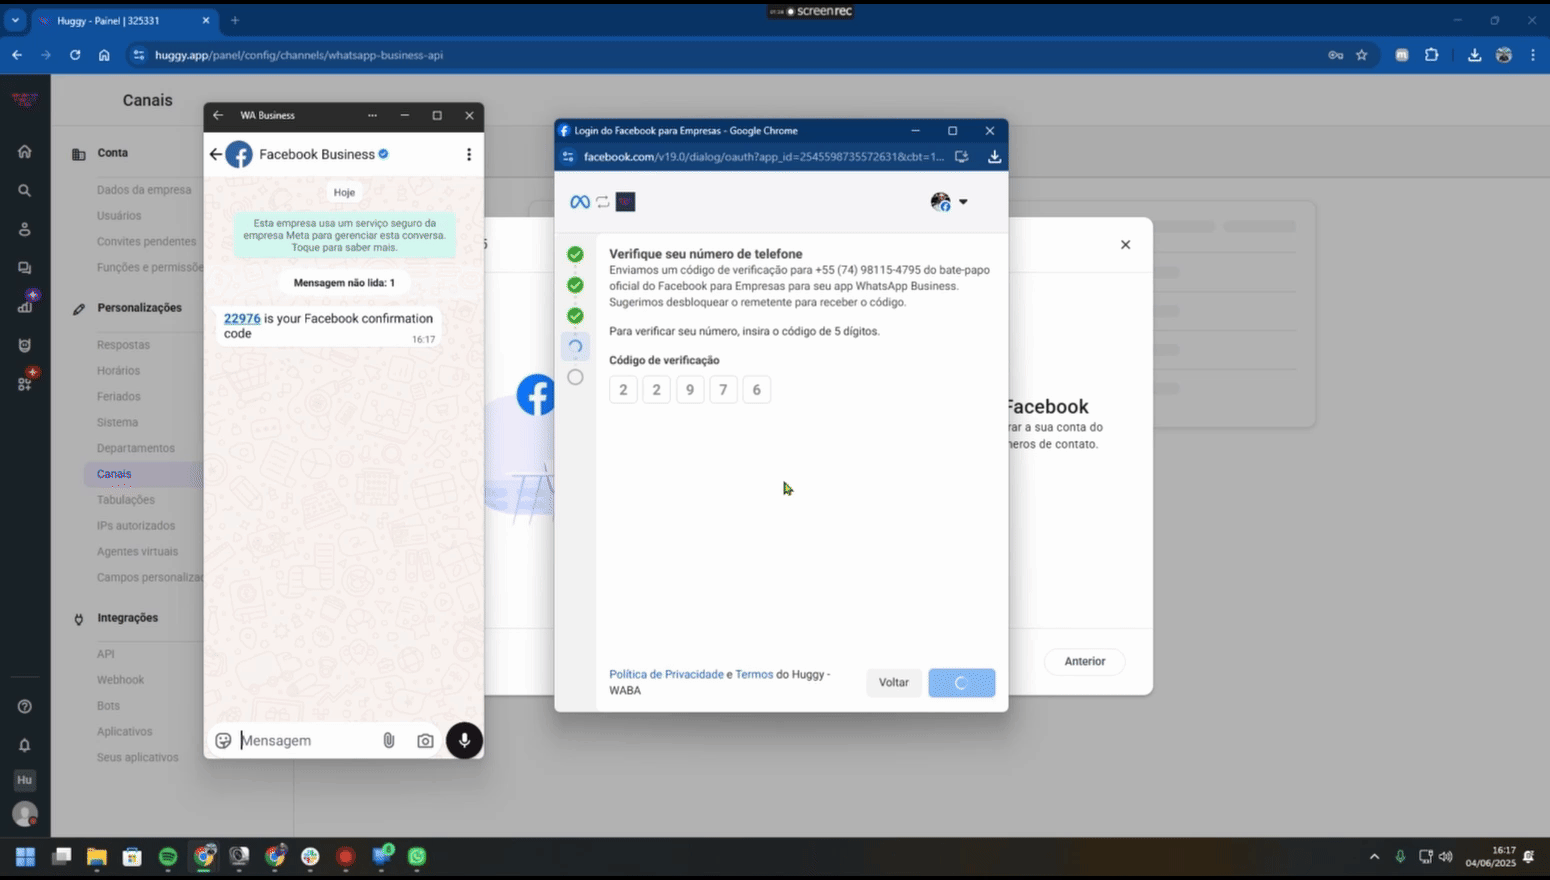Viewport: 1550px width, 880px height.
Task: Click back arrow in WA Business title bar
Action: click(x=218, y=115)
